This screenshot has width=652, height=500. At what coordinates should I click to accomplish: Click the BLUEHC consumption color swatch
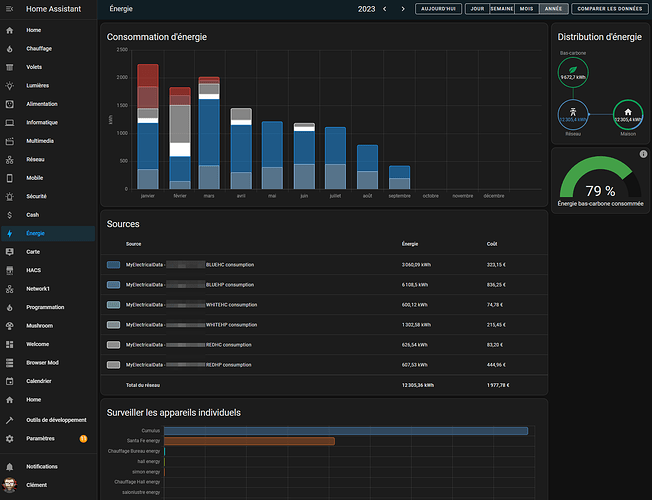[113, 265]
